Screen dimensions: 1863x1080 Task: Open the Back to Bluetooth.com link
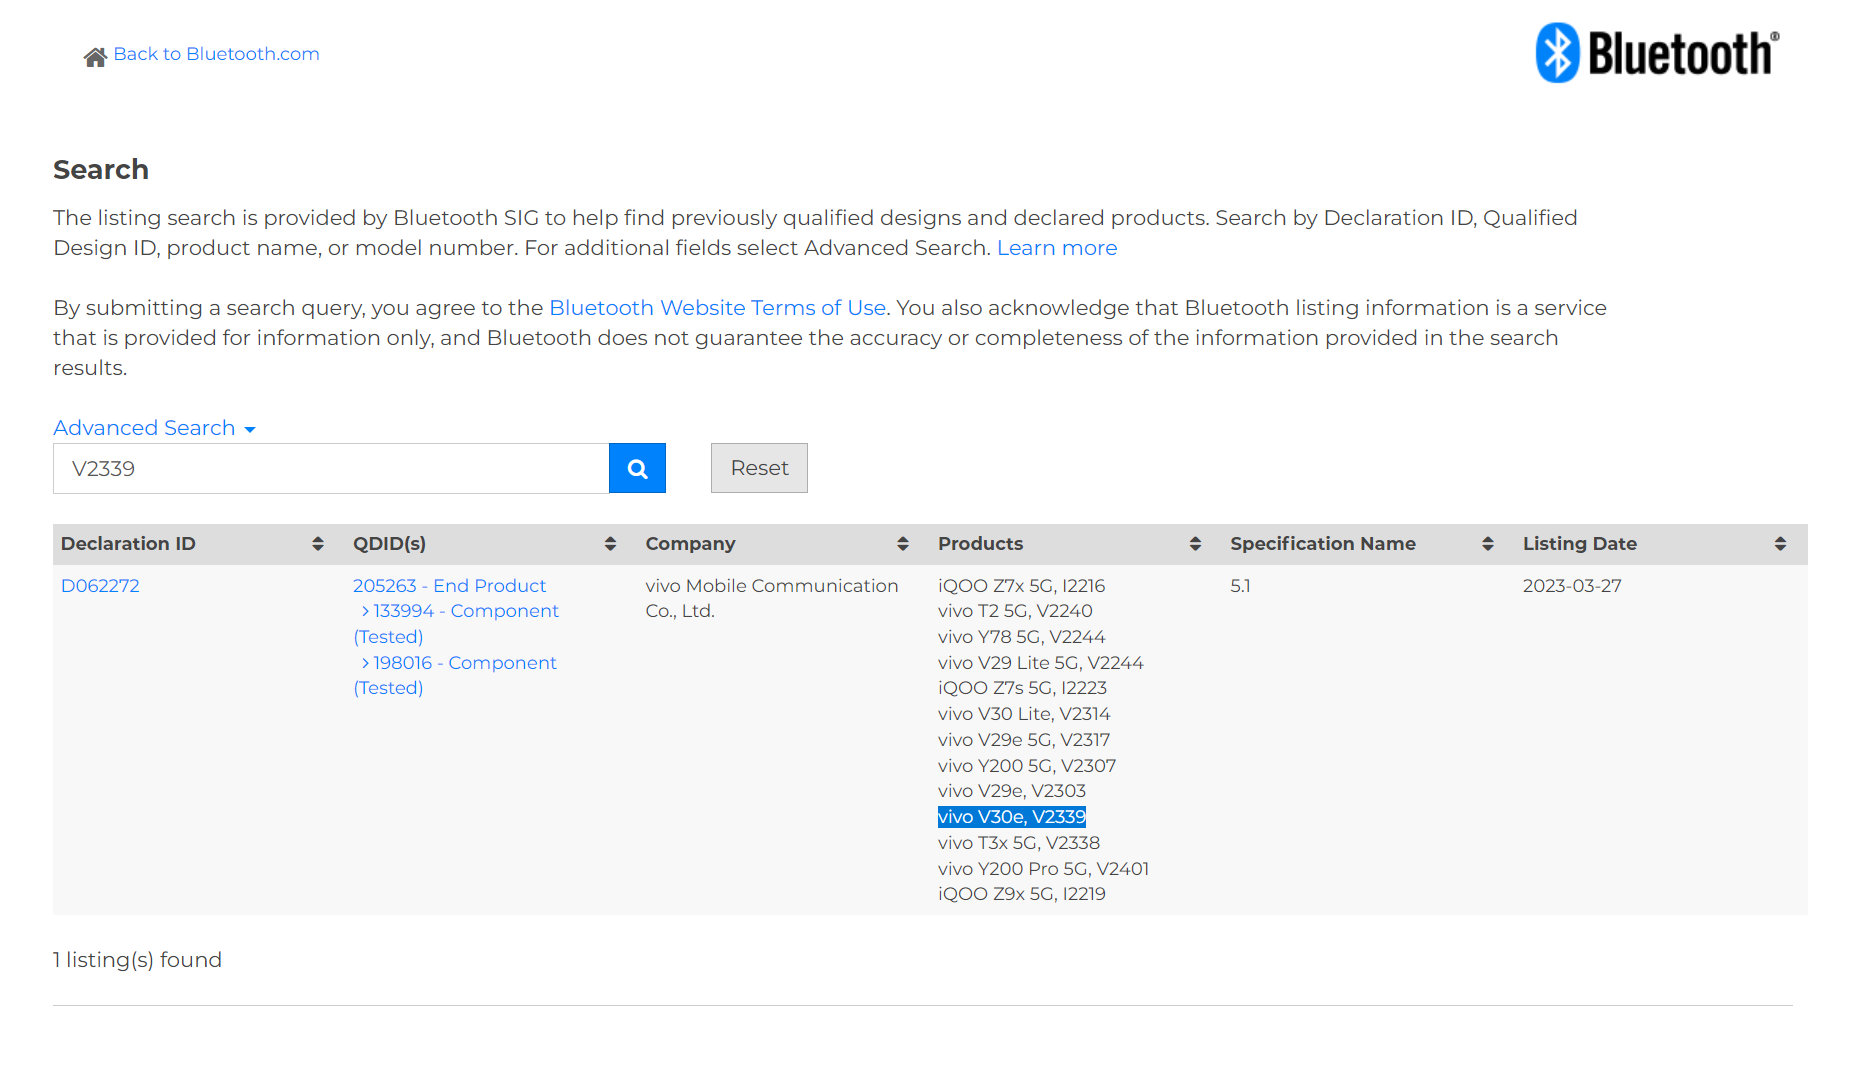pyautogui.click(x=216, y=54)
